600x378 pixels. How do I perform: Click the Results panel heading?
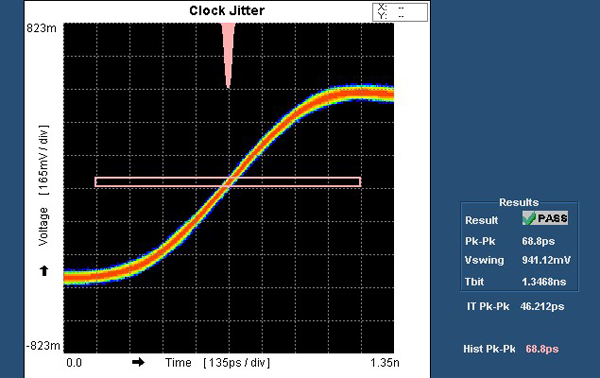coord(518,202)
